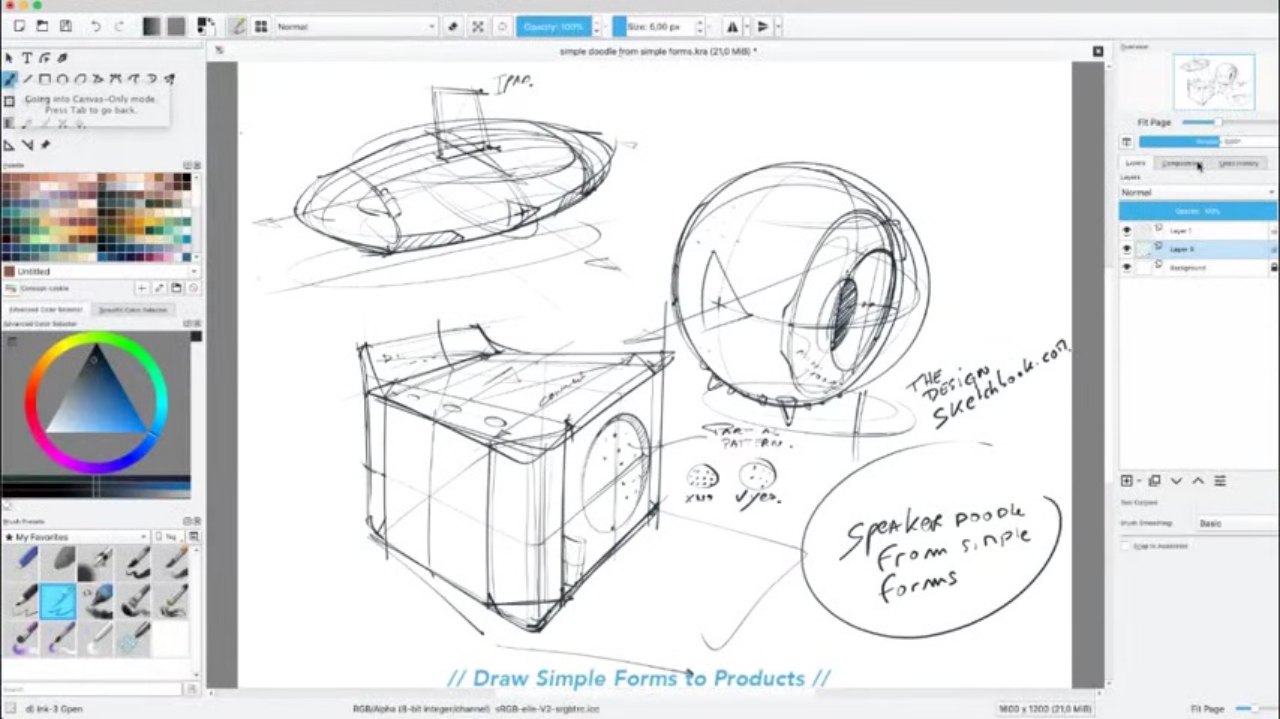Enable the Snap to Assistants checkbox
Image resolution: width=1280 pixels, height=719 pixels.
(1126, 546)
